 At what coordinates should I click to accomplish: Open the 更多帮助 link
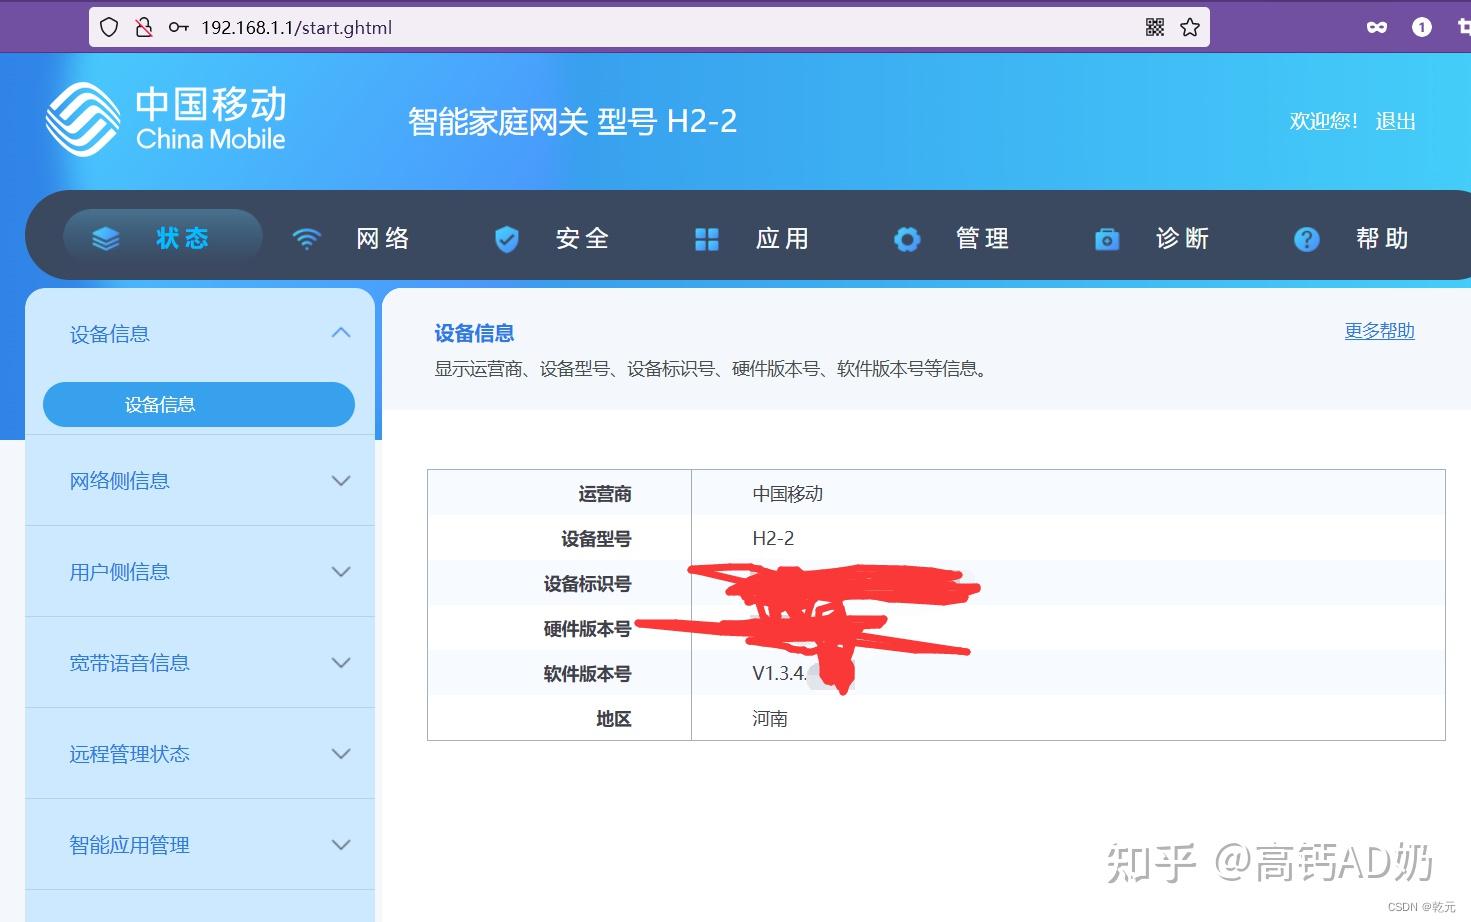tap(1379, 331)
